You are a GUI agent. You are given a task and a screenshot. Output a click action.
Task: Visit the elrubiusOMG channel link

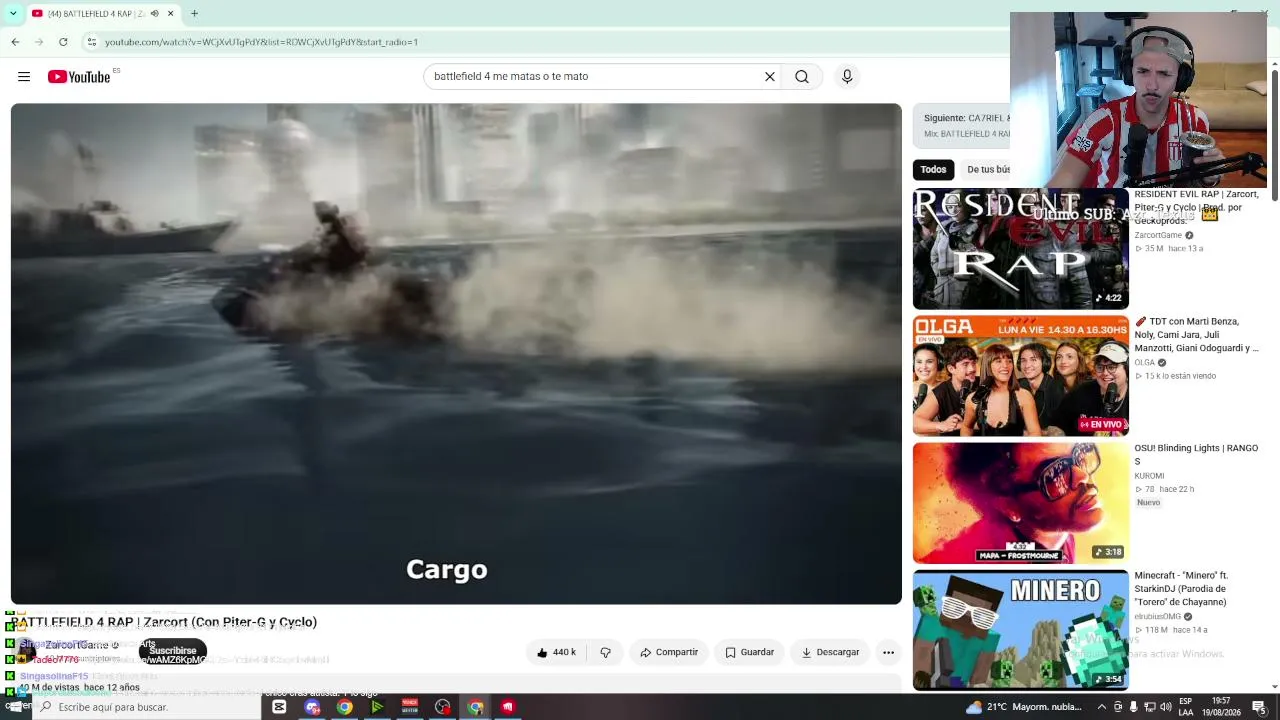tap(1157, 617)
